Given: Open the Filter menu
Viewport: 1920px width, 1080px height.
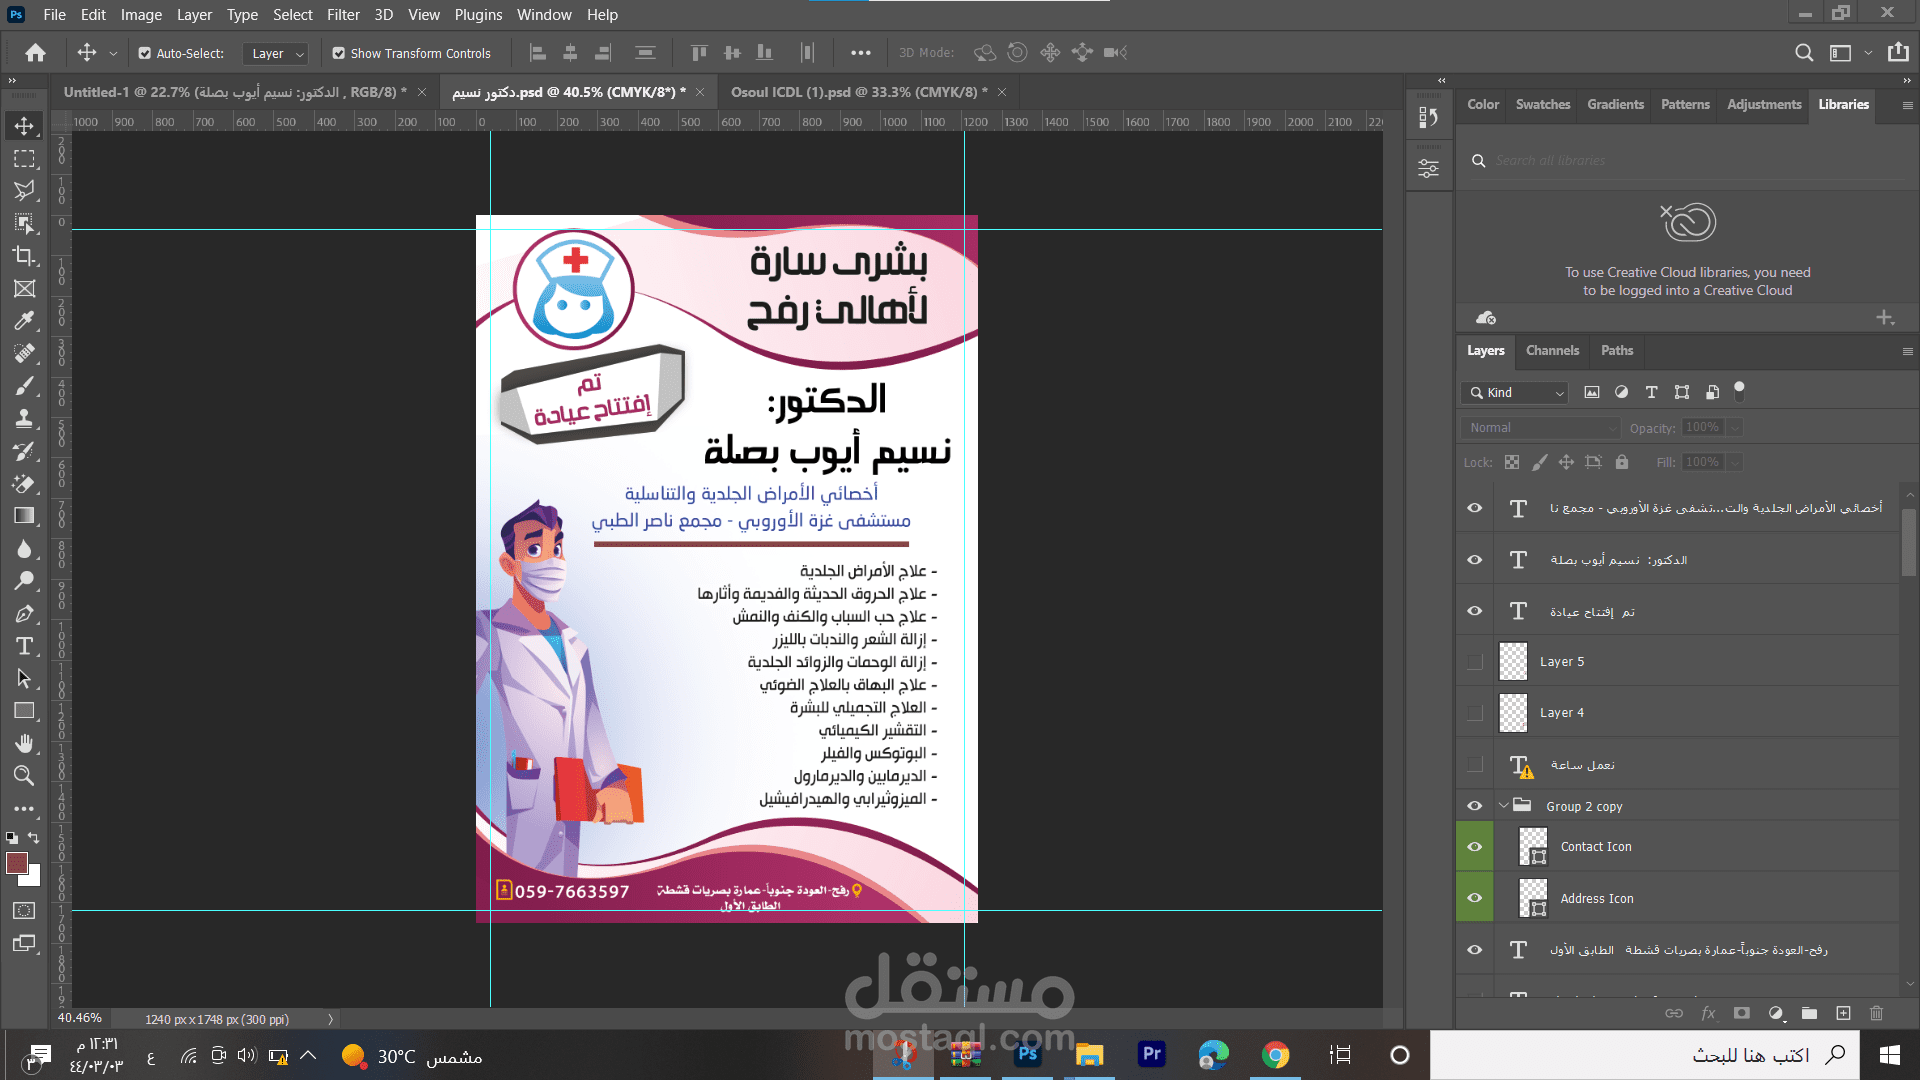Looking at the screenshot, I should click(x=343, y=14).
